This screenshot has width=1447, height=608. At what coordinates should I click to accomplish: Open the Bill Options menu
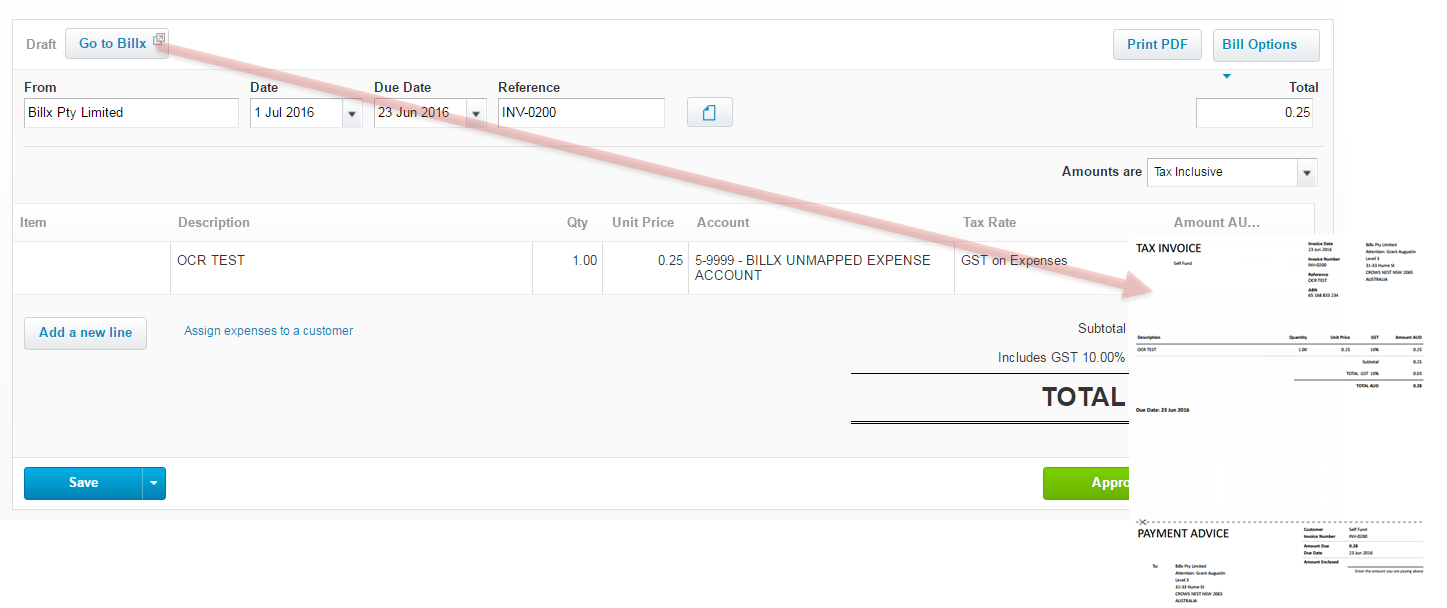pyautogui.click(x=1265, y=45)
